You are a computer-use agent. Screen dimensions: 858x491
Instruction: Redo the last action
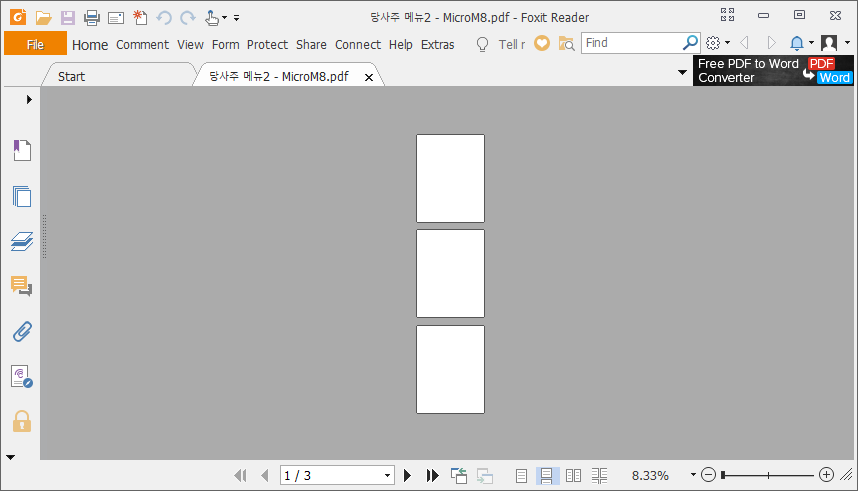[x=188, y=18]
